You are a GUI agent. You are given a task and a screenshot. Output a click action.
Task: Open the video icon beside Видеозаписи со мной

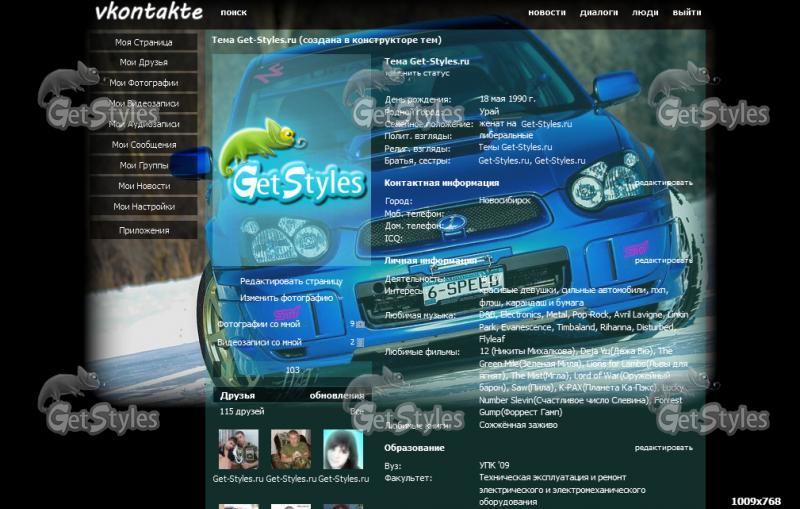pos(360,343)
